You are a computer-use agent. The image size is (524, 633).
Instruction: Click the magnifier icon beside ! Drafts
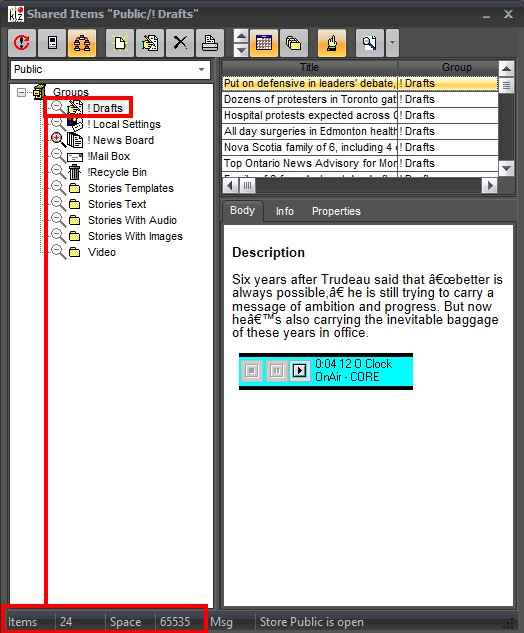click(58, 107)
